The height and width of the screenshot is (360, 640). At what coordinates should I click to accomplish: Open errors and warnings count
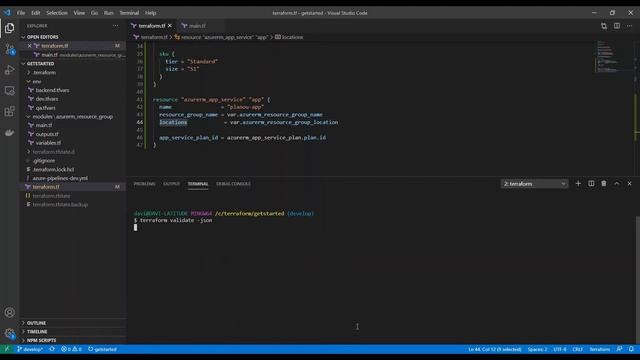71,349
